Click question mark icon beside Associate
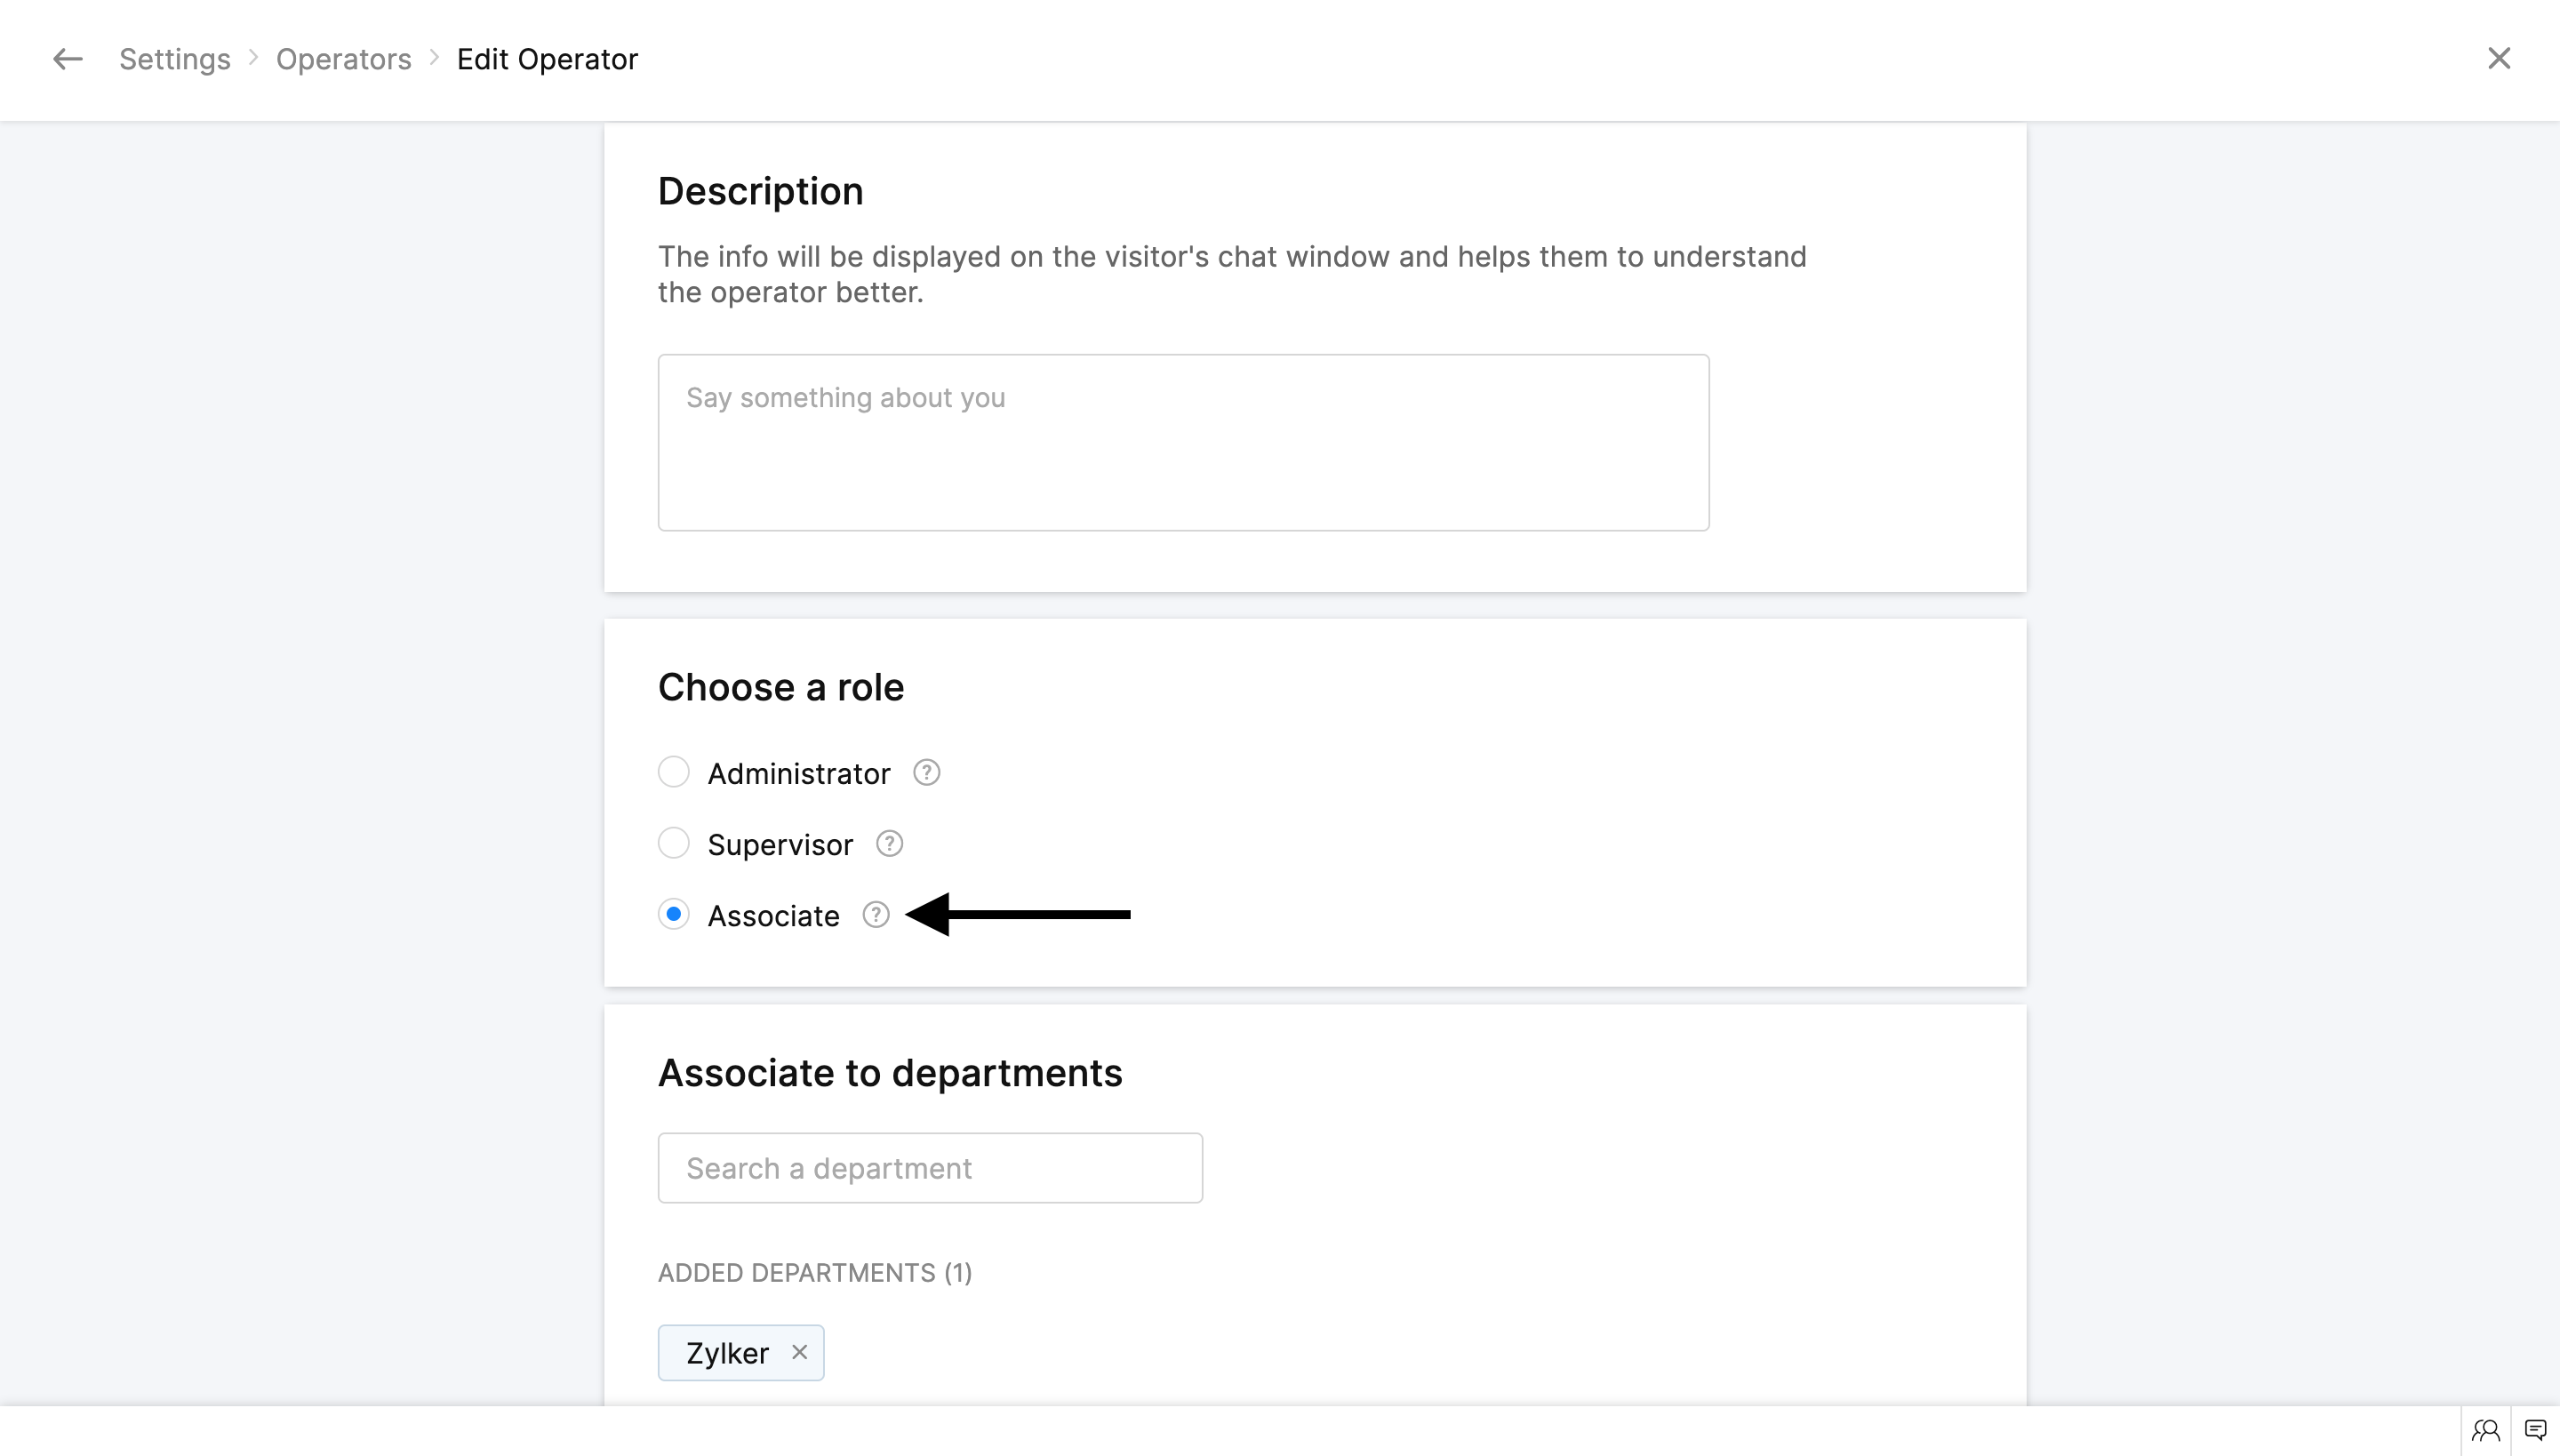 coord(876,915)
